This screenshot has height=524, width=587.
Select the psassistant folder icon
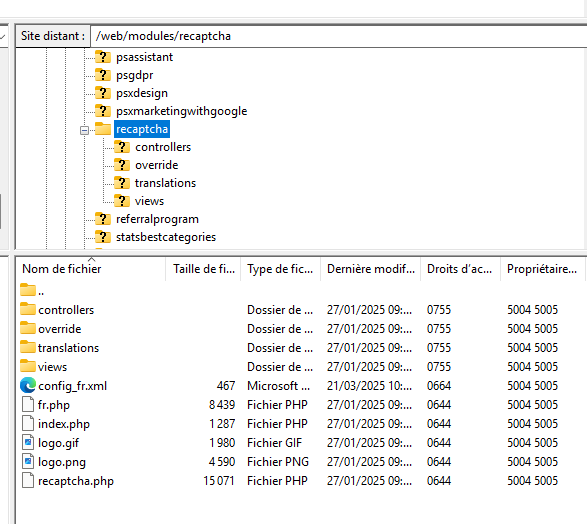point(103,57)
